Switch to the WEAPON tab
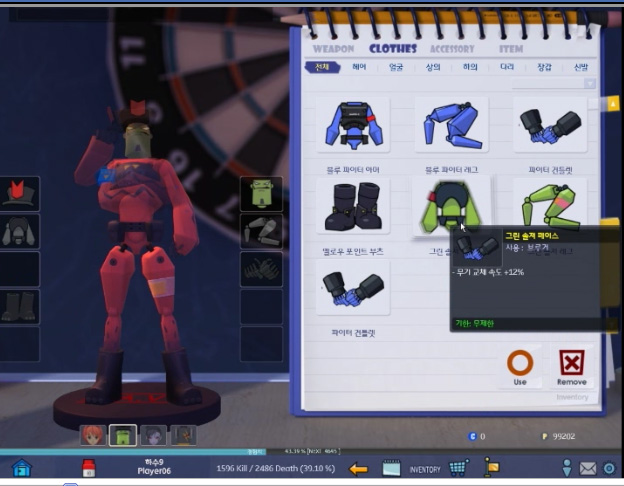The image size is (624, 486). [x=333, y=49]
